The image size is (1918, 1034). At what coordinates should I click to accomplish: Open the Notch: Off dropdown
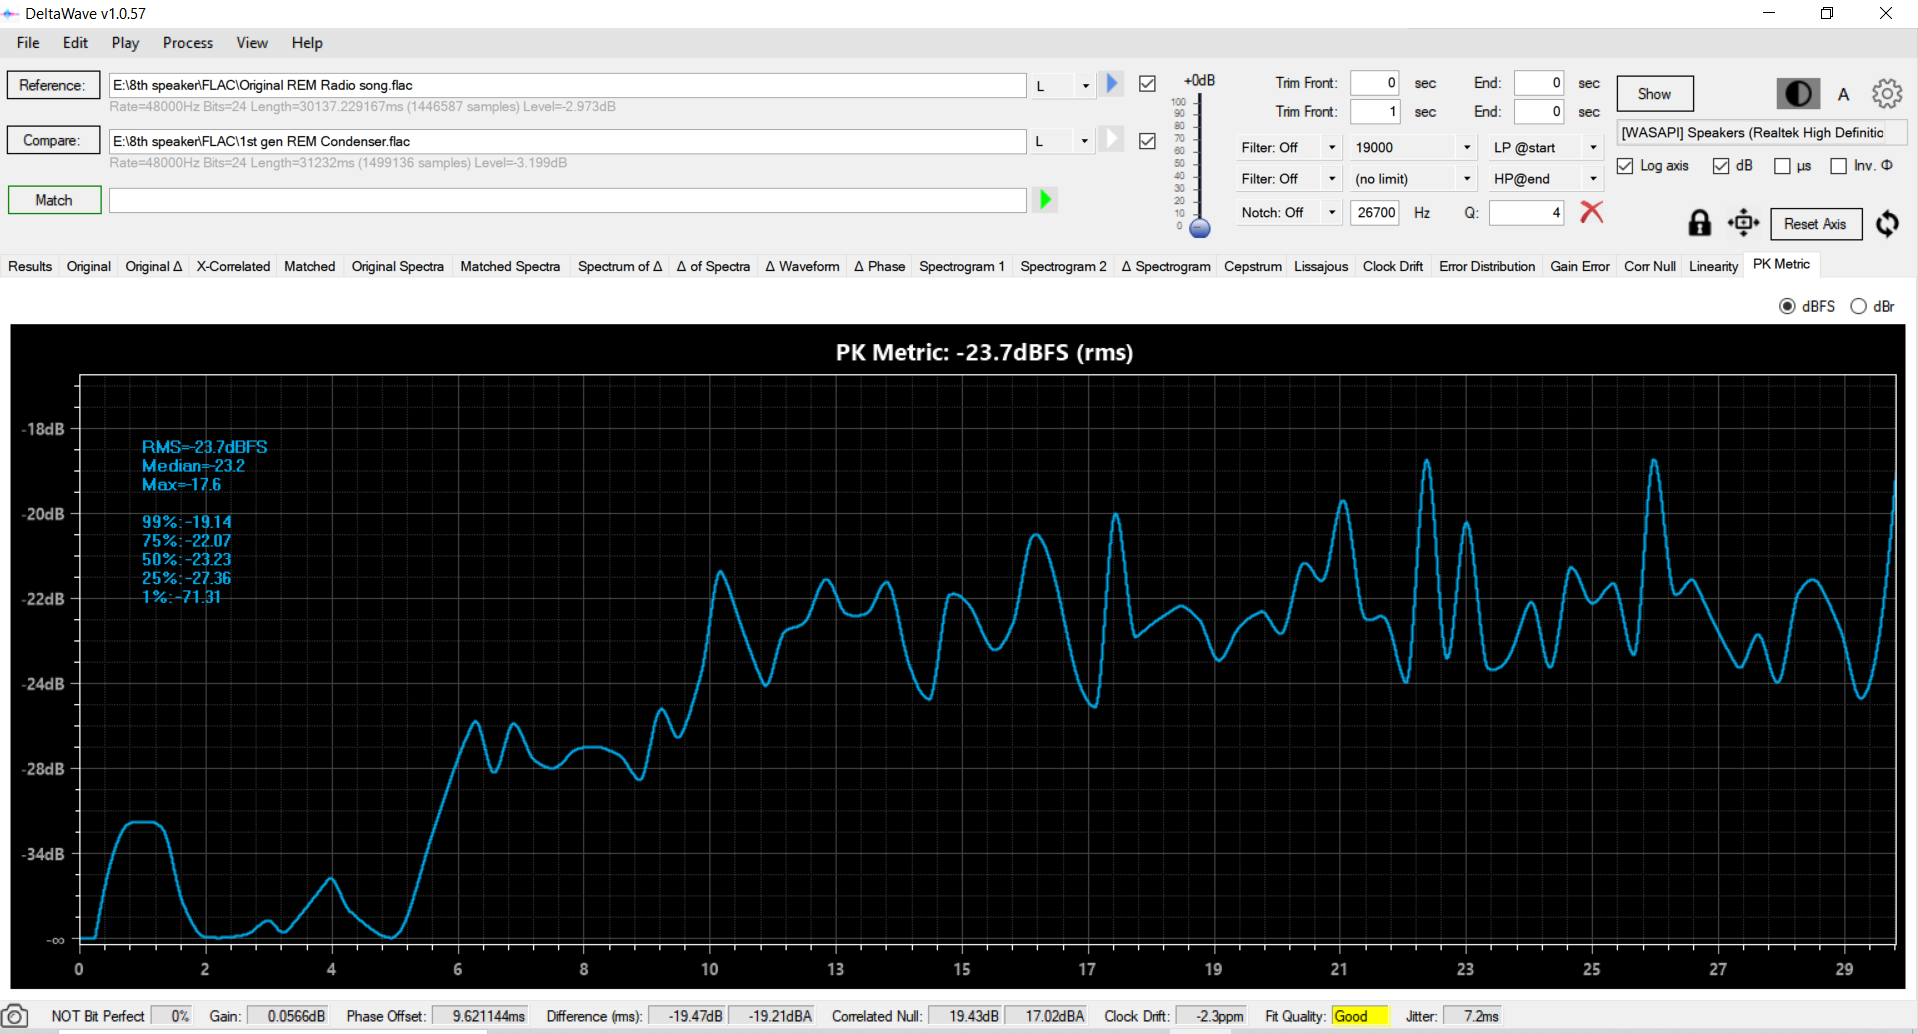point(1289,212)
